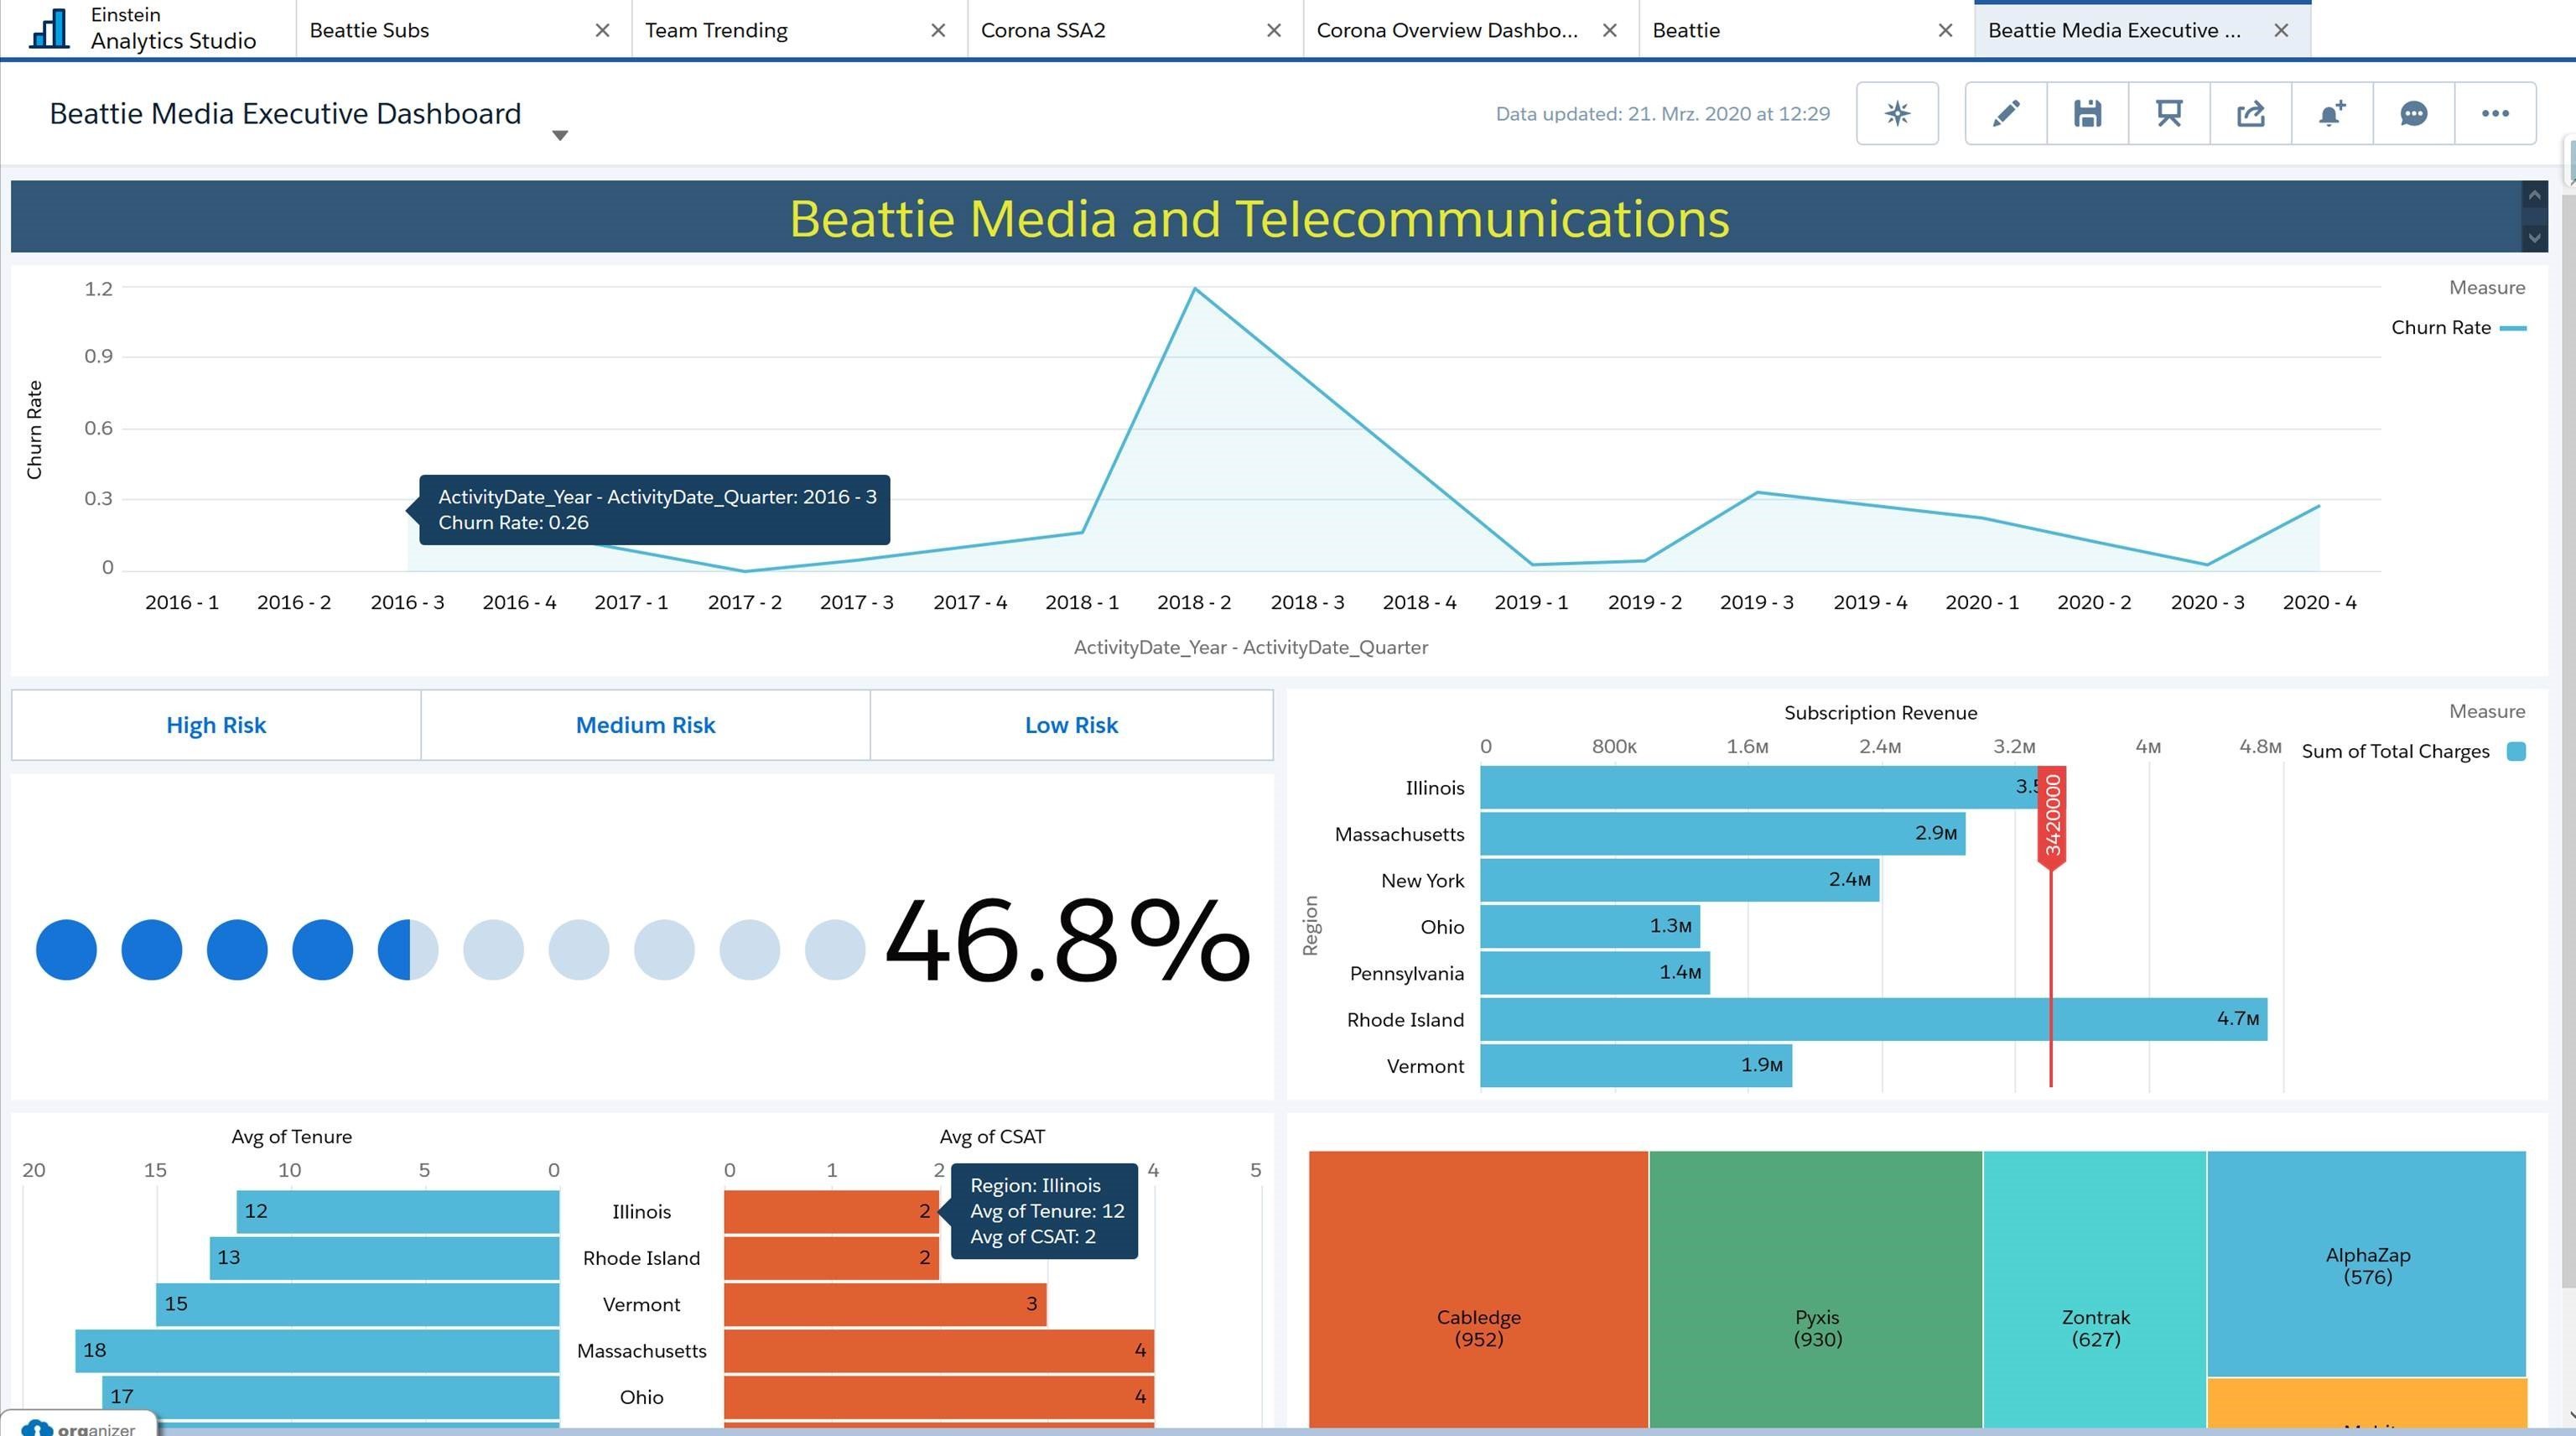Click the Subscription Revenue chart title
Image resolution: width=2576 pixels, height=1436 pixels.
[1880, 713]
